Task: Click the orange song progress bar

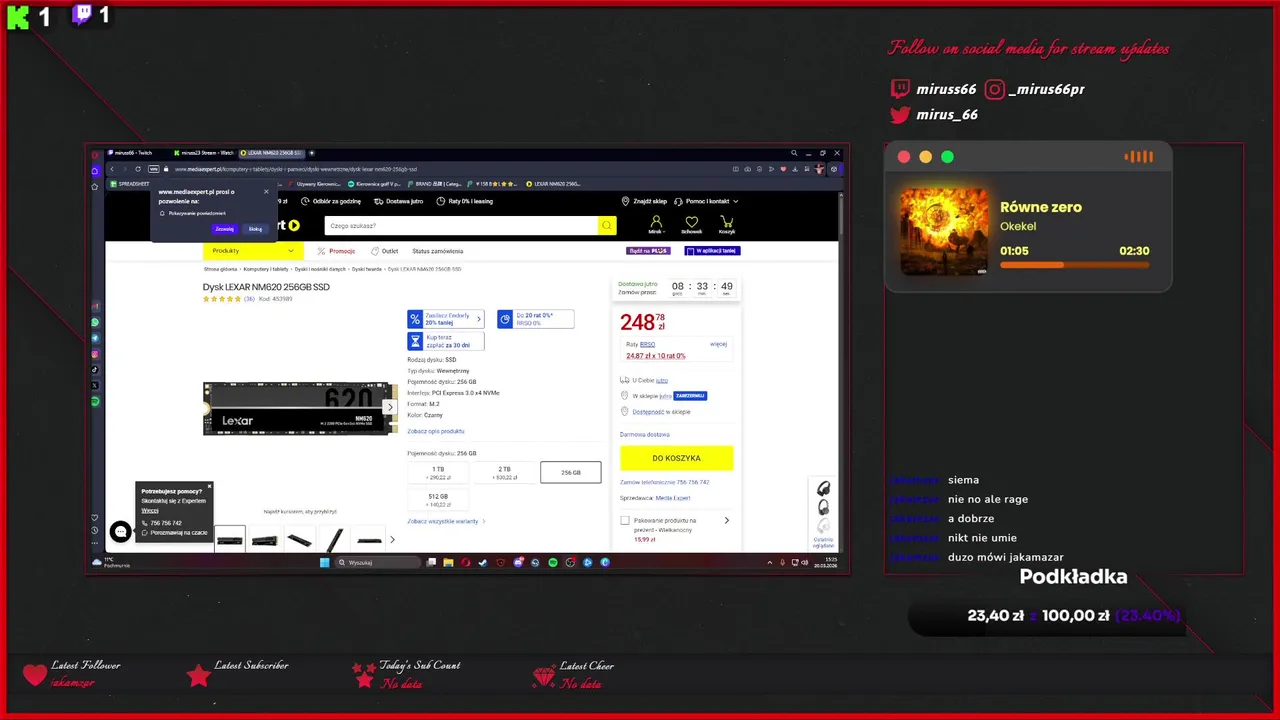Action: [1074, 265]
